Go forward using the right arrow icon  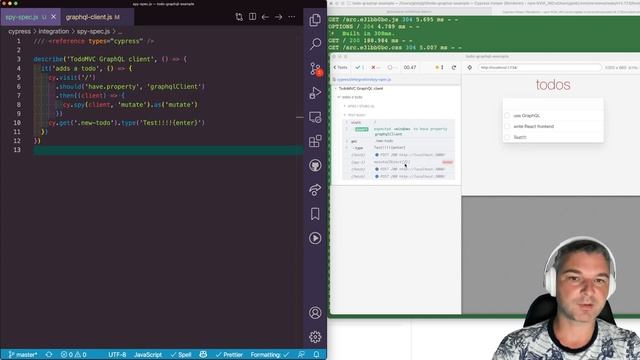pos(279,17)
